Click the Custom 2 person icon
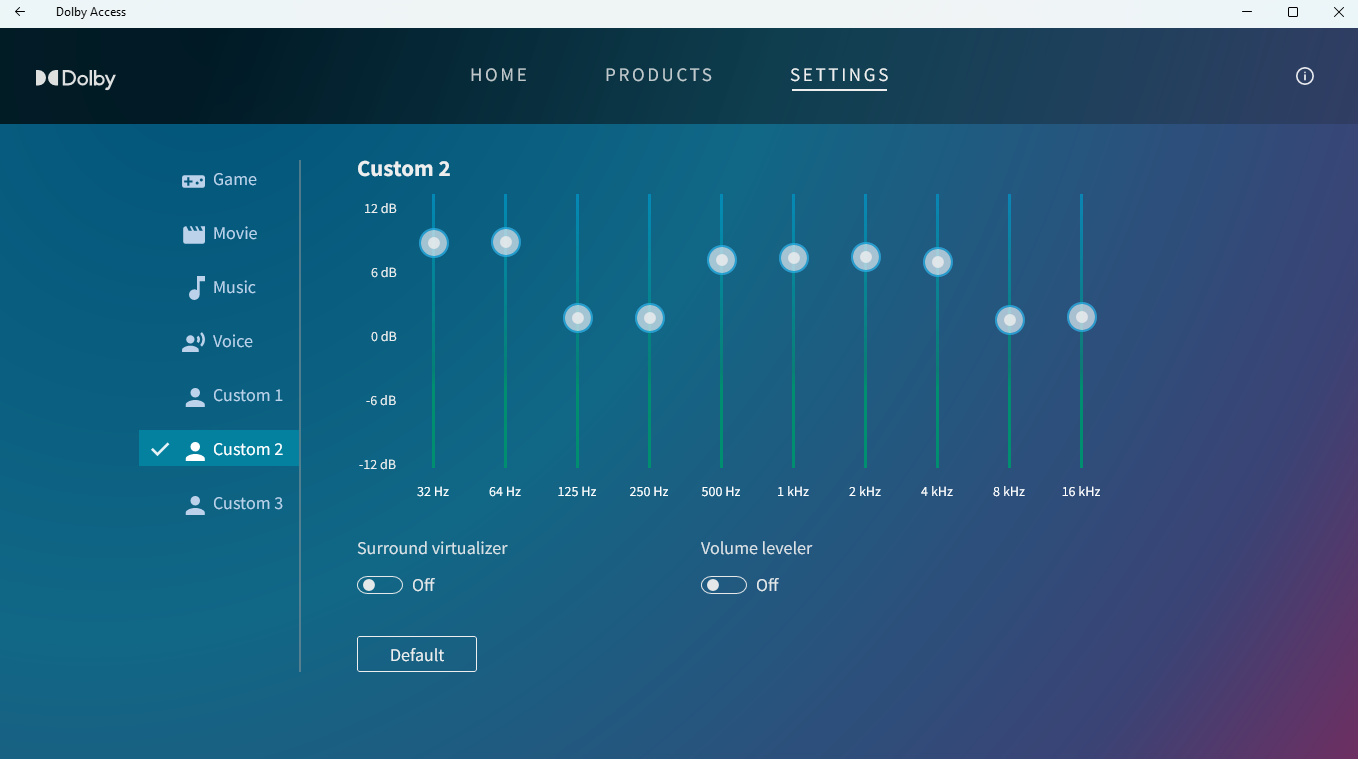Image resolution: width=1358 pixels, height=759 pixels. (x=195, y=451)
